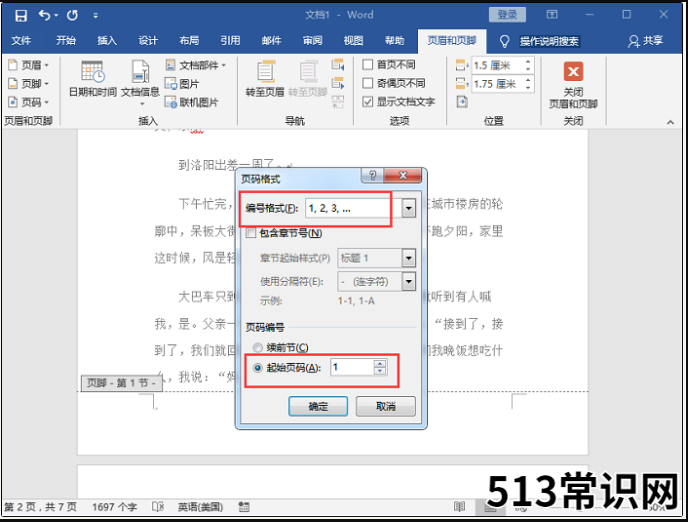The width and height of the screenshot is (688, 522).
Task: Open the 邮件 tab
Action: click(272, 41)
